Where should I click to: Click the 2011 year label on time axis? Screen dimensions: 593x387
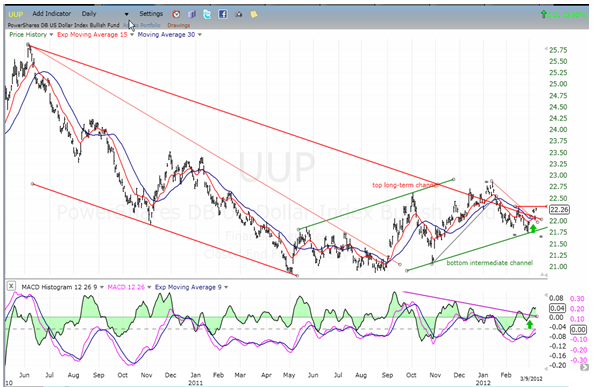[x=195, y=383]
